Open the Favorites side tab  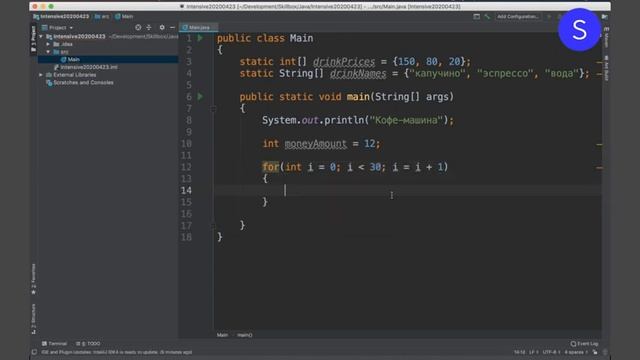click(x=33, y=279)
